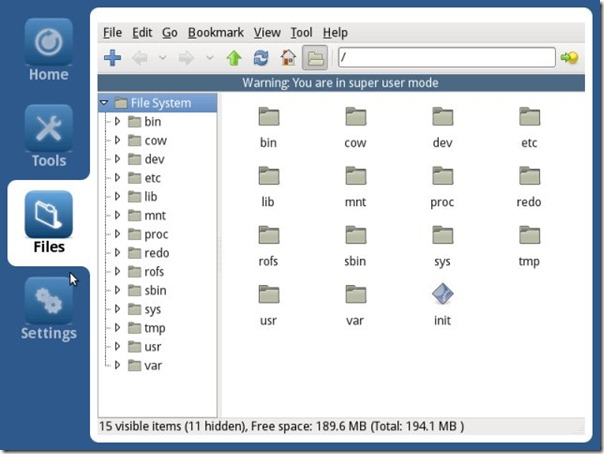The width and height of the screenshot is (604, 454).
Task: Open the Bookmark menu
Action: pyautogui.click(x=216, y=33)
